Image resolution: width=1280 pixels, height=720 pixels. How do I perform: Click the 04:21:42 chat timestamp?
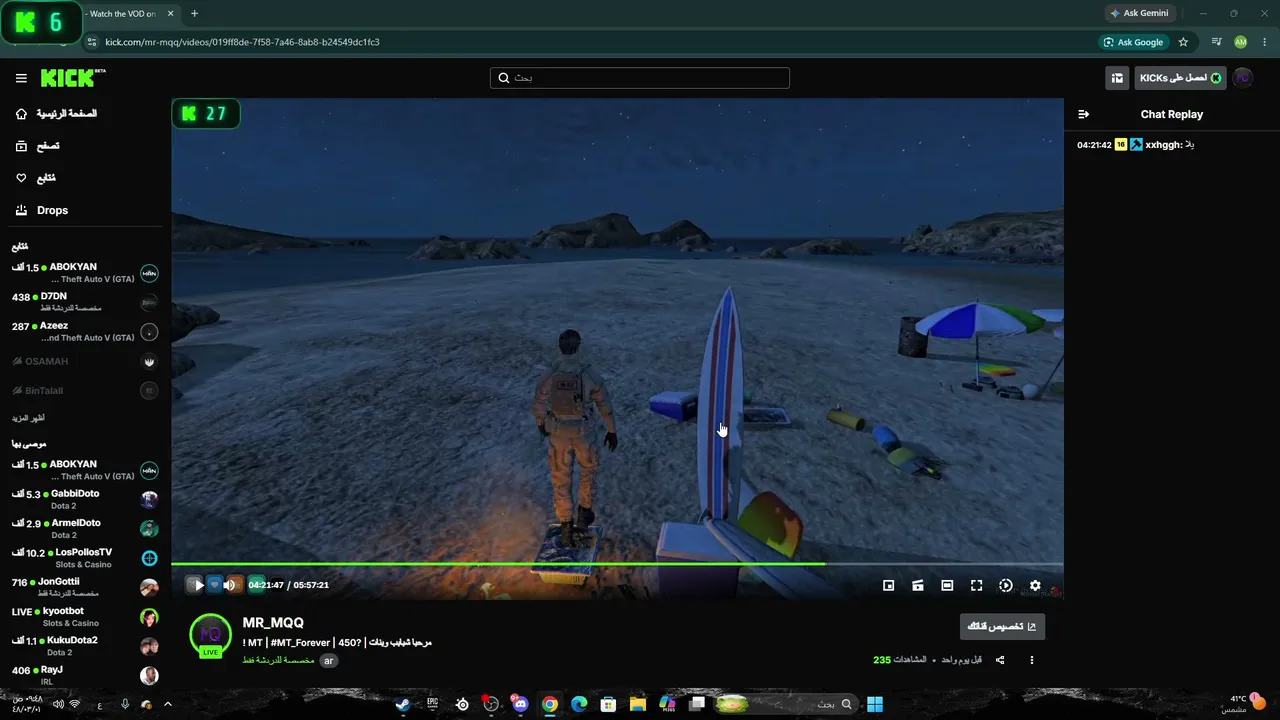pos(1094,145)
